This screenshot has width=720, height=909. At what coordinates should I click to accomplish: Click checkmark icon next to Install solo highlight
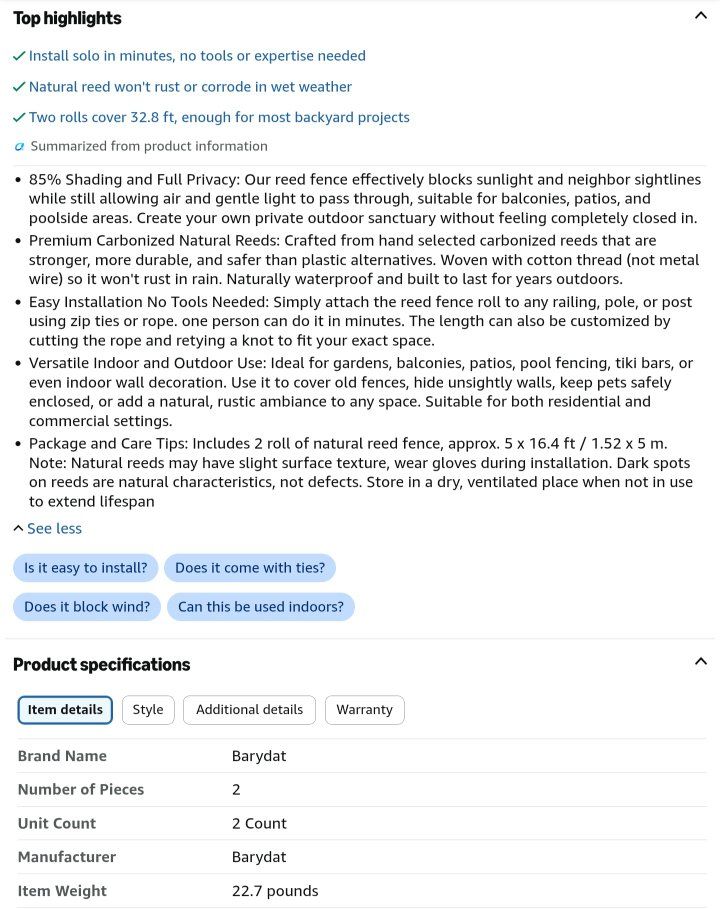(x=19, y=56)
